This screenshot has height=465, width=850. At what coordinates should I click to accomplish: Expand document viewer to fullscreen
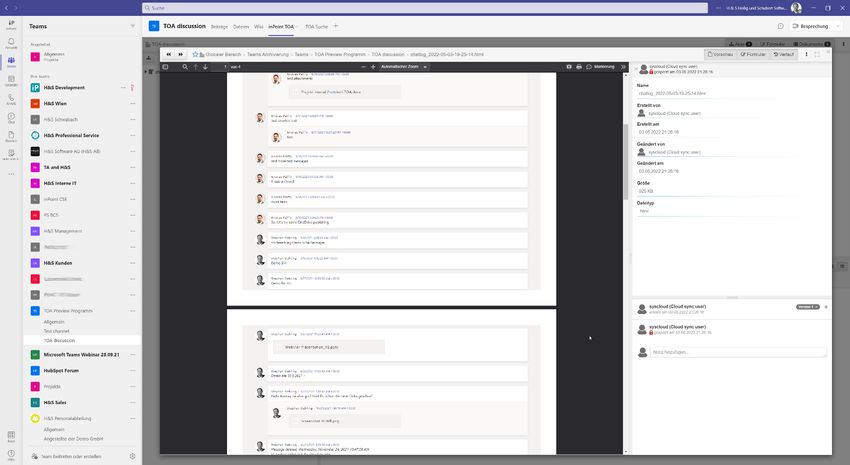pos(817,54)
